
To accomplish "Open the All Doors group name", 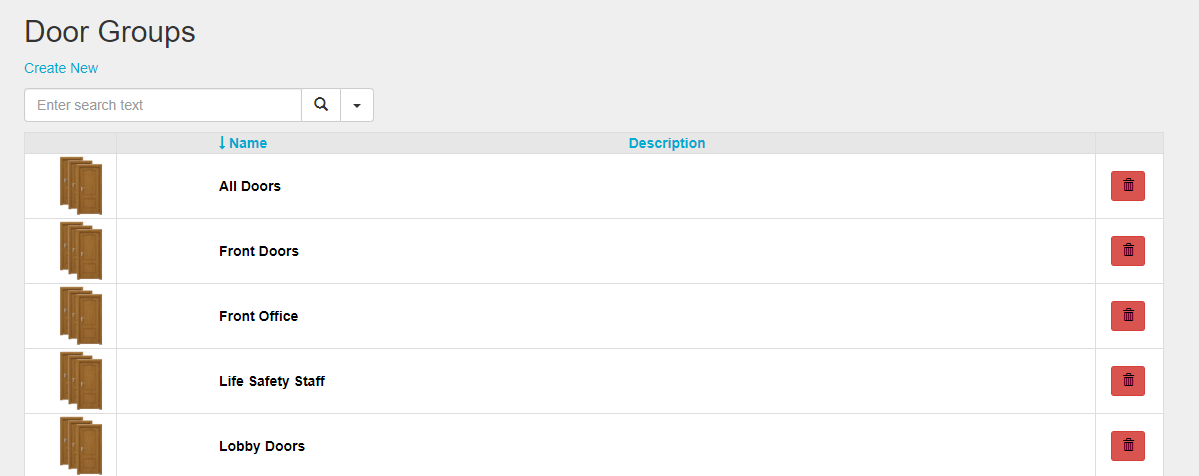I will tap(250, 186).
